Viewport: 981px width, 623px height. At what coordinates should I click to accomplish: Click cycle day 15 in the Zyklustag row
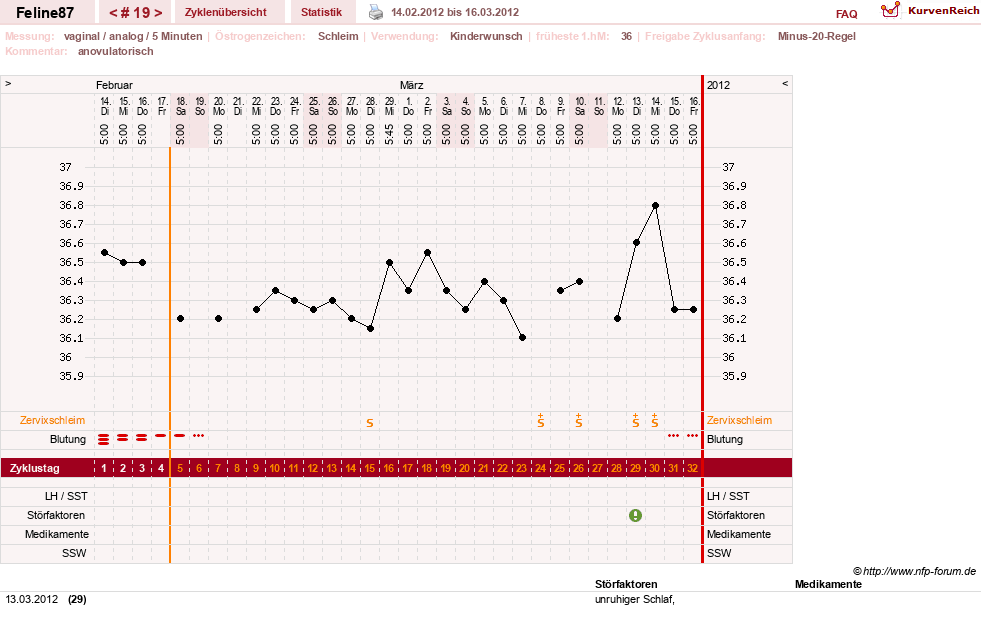370,468
